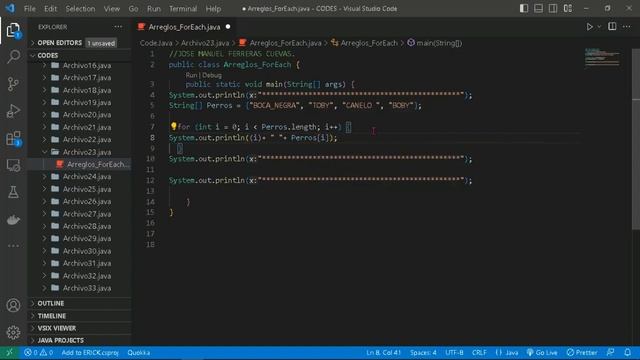Change CRLF end of line sequence
640x360 pixels.
pos(479,352)
